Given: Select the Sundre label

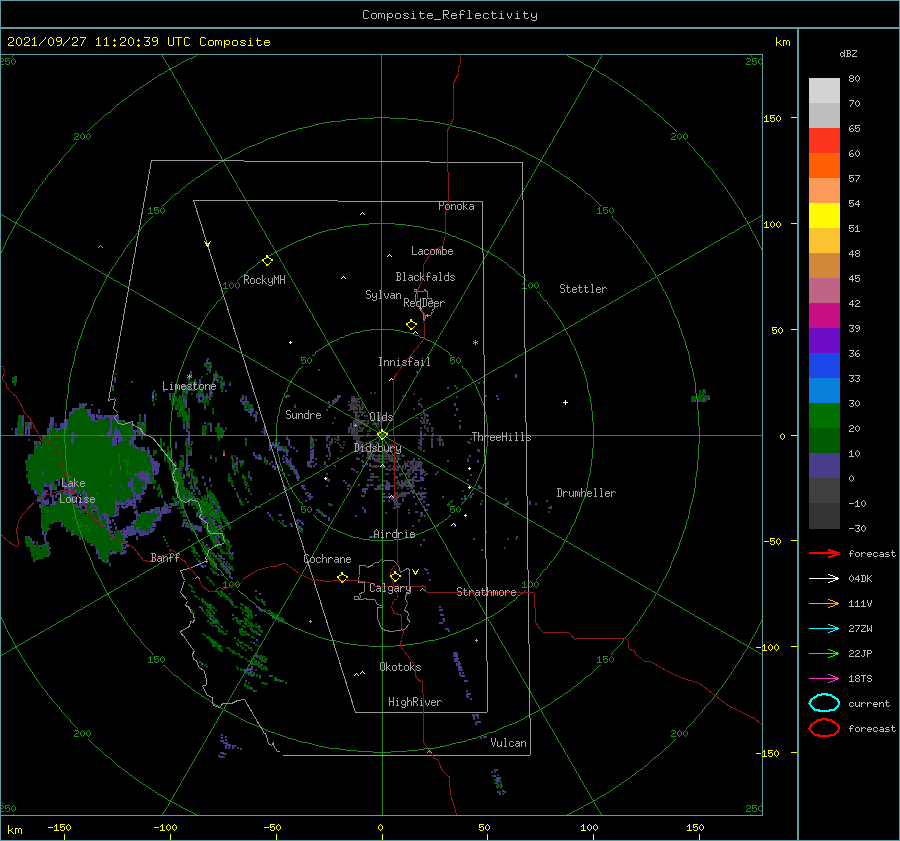Looking at the screenshot, I should pyautogui.click(x=303, y=414).
